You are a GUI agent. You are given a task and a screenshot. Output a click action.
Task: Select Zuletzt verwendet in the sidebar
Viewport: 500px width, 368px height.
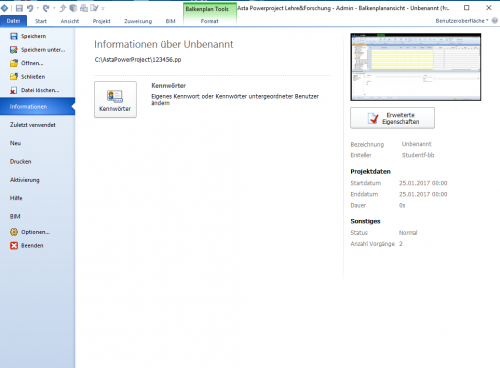click(x=33, y=125)
